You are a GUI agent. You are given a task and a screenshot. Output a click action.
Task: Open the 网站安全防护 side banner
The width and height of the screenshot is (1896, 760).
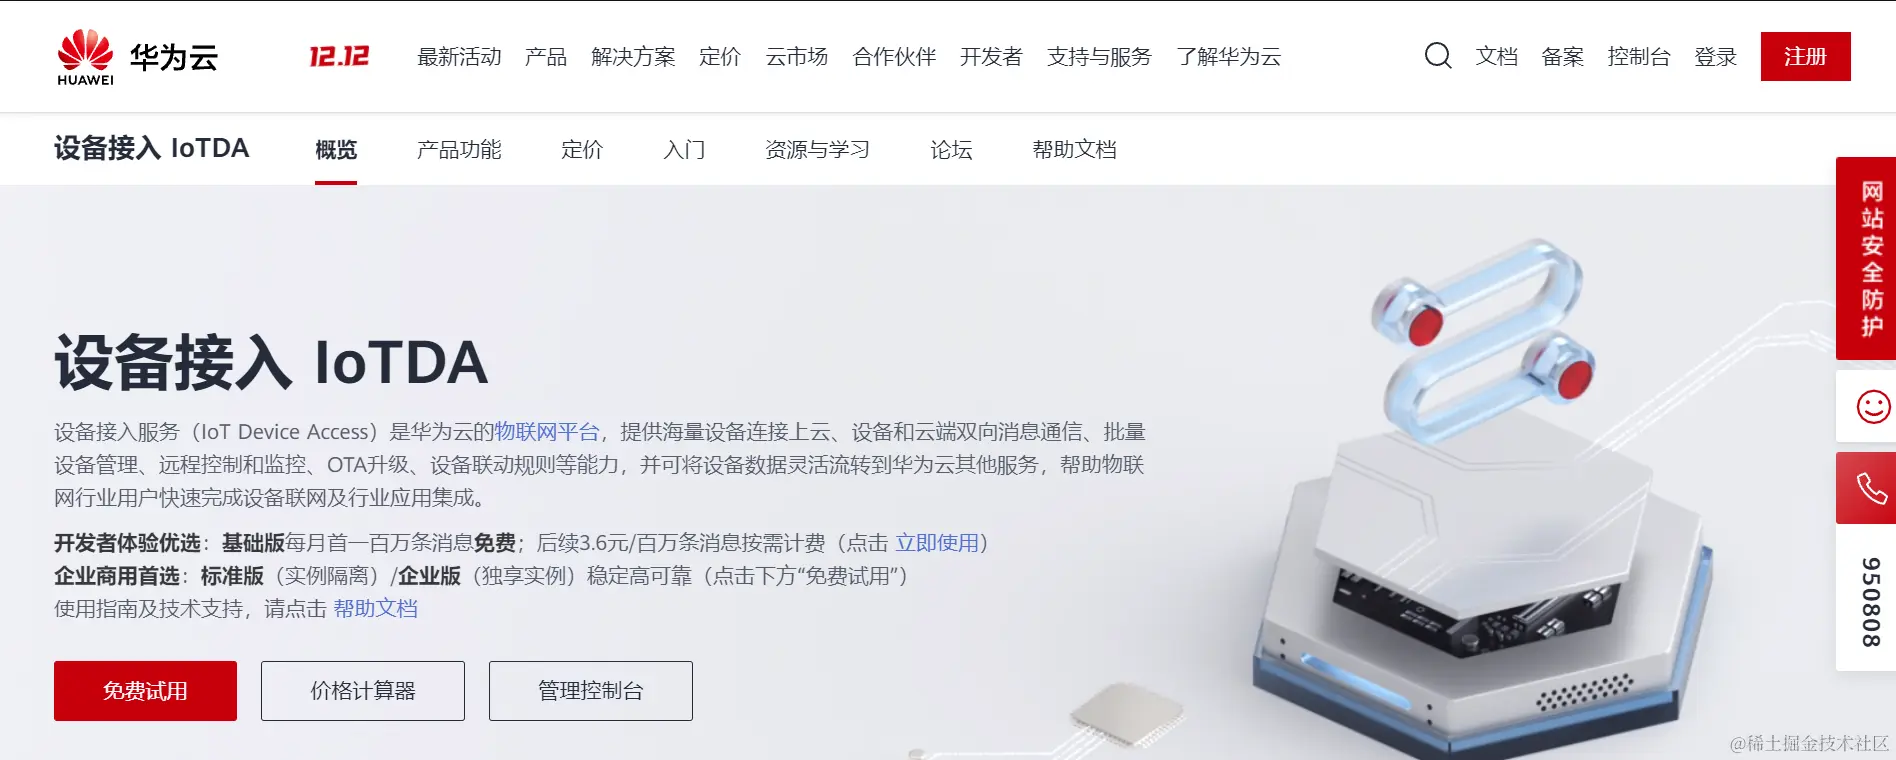[1866, 258]
